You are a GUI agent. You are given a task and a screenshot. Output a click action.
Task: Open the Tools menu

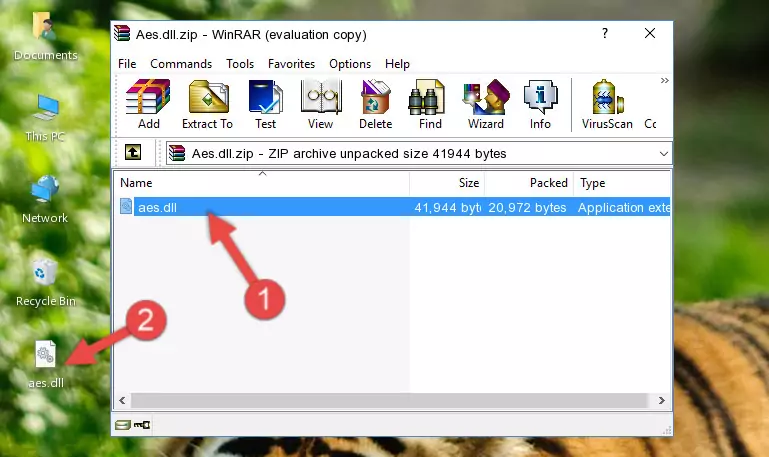coord(240,64)
